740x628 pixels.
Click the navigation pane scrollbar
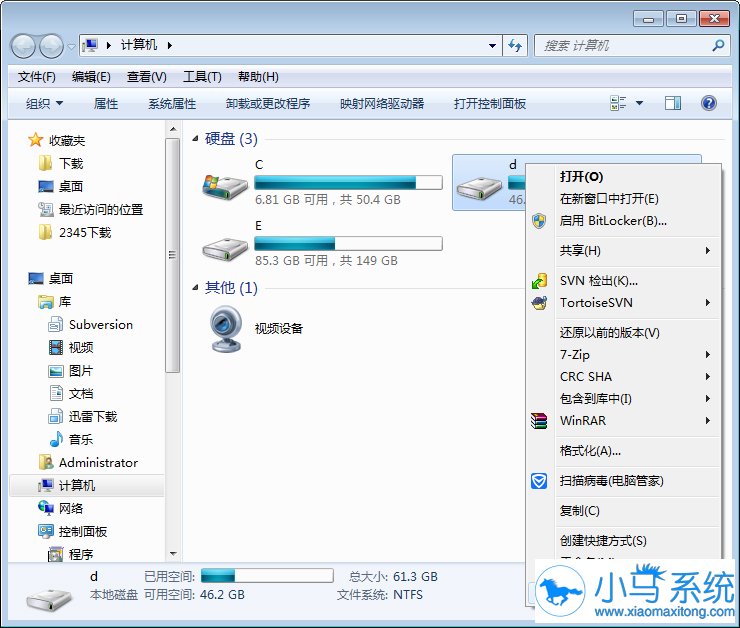pos(173,255)
